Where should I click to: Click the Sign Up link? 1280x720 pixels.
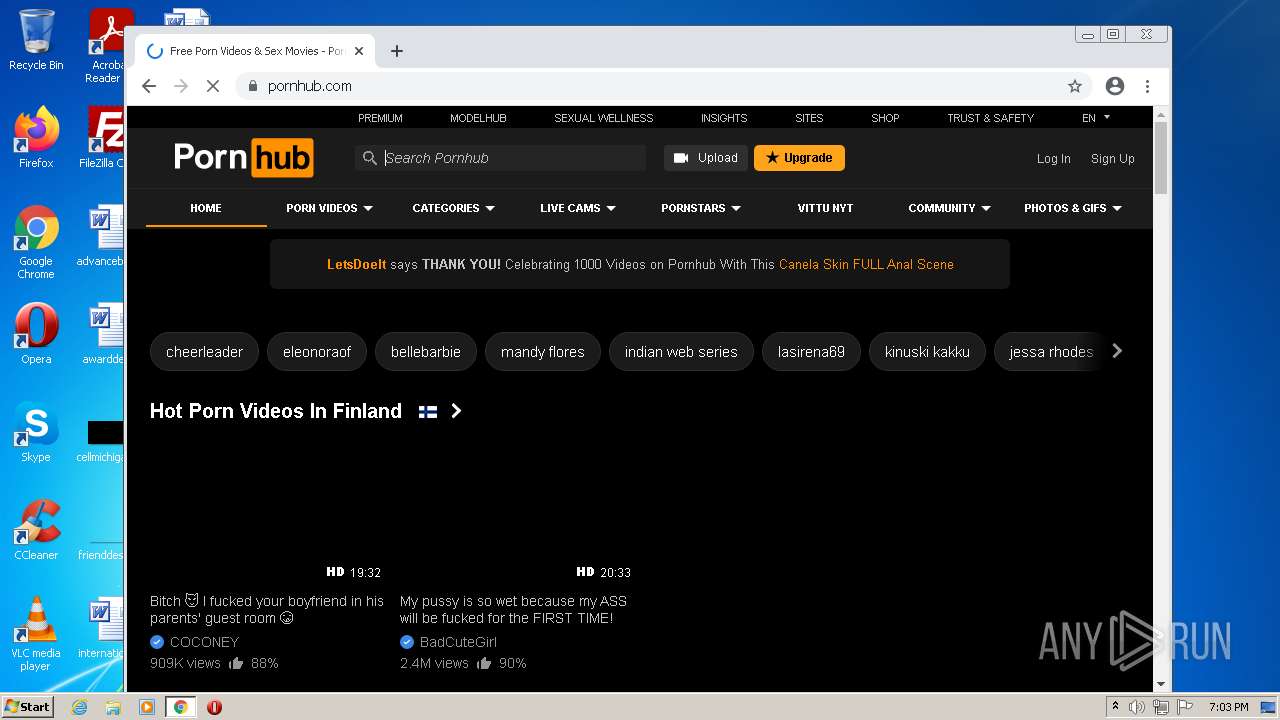(x=1112, y=159)
